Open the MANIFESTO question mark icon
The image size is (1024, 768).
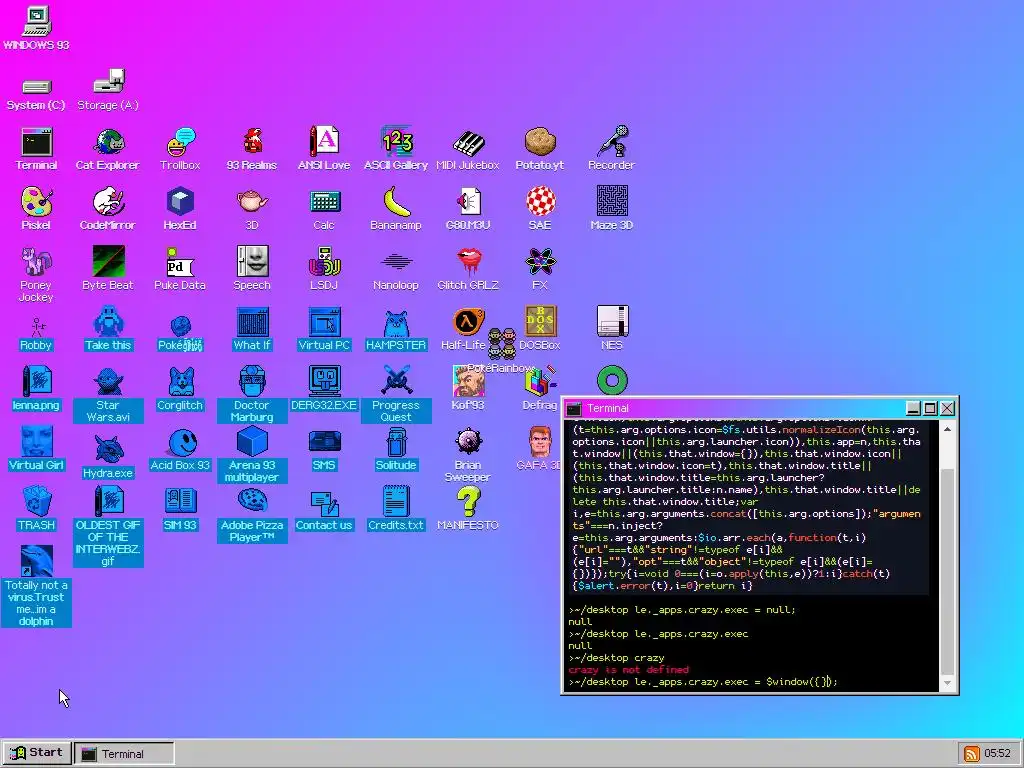point(468,509)
